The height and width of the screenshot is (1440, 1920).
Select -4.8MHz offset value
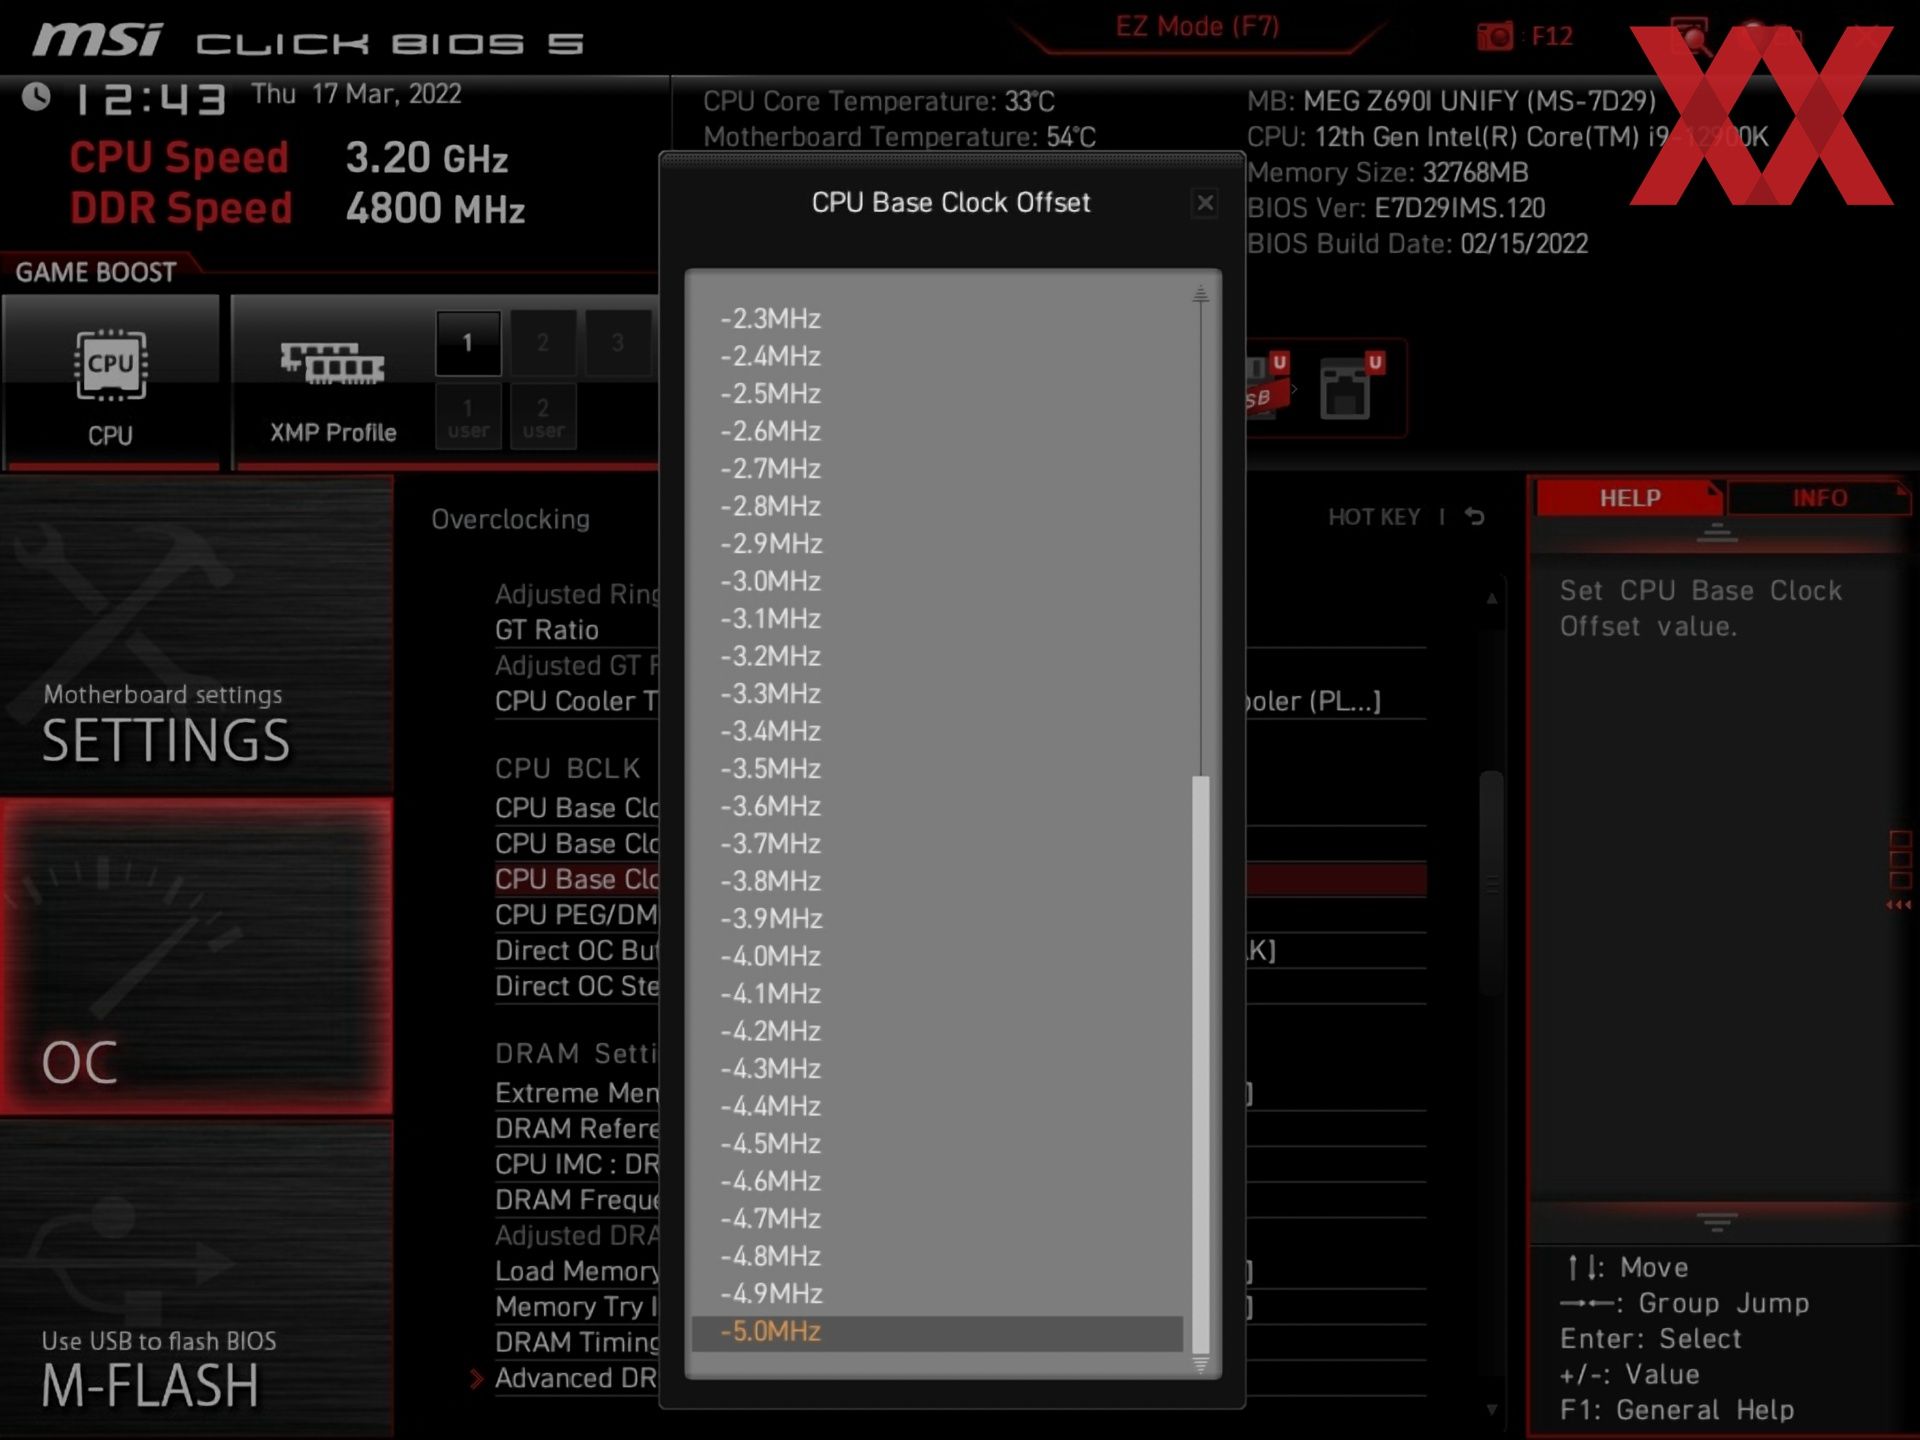coord(770,1256)
